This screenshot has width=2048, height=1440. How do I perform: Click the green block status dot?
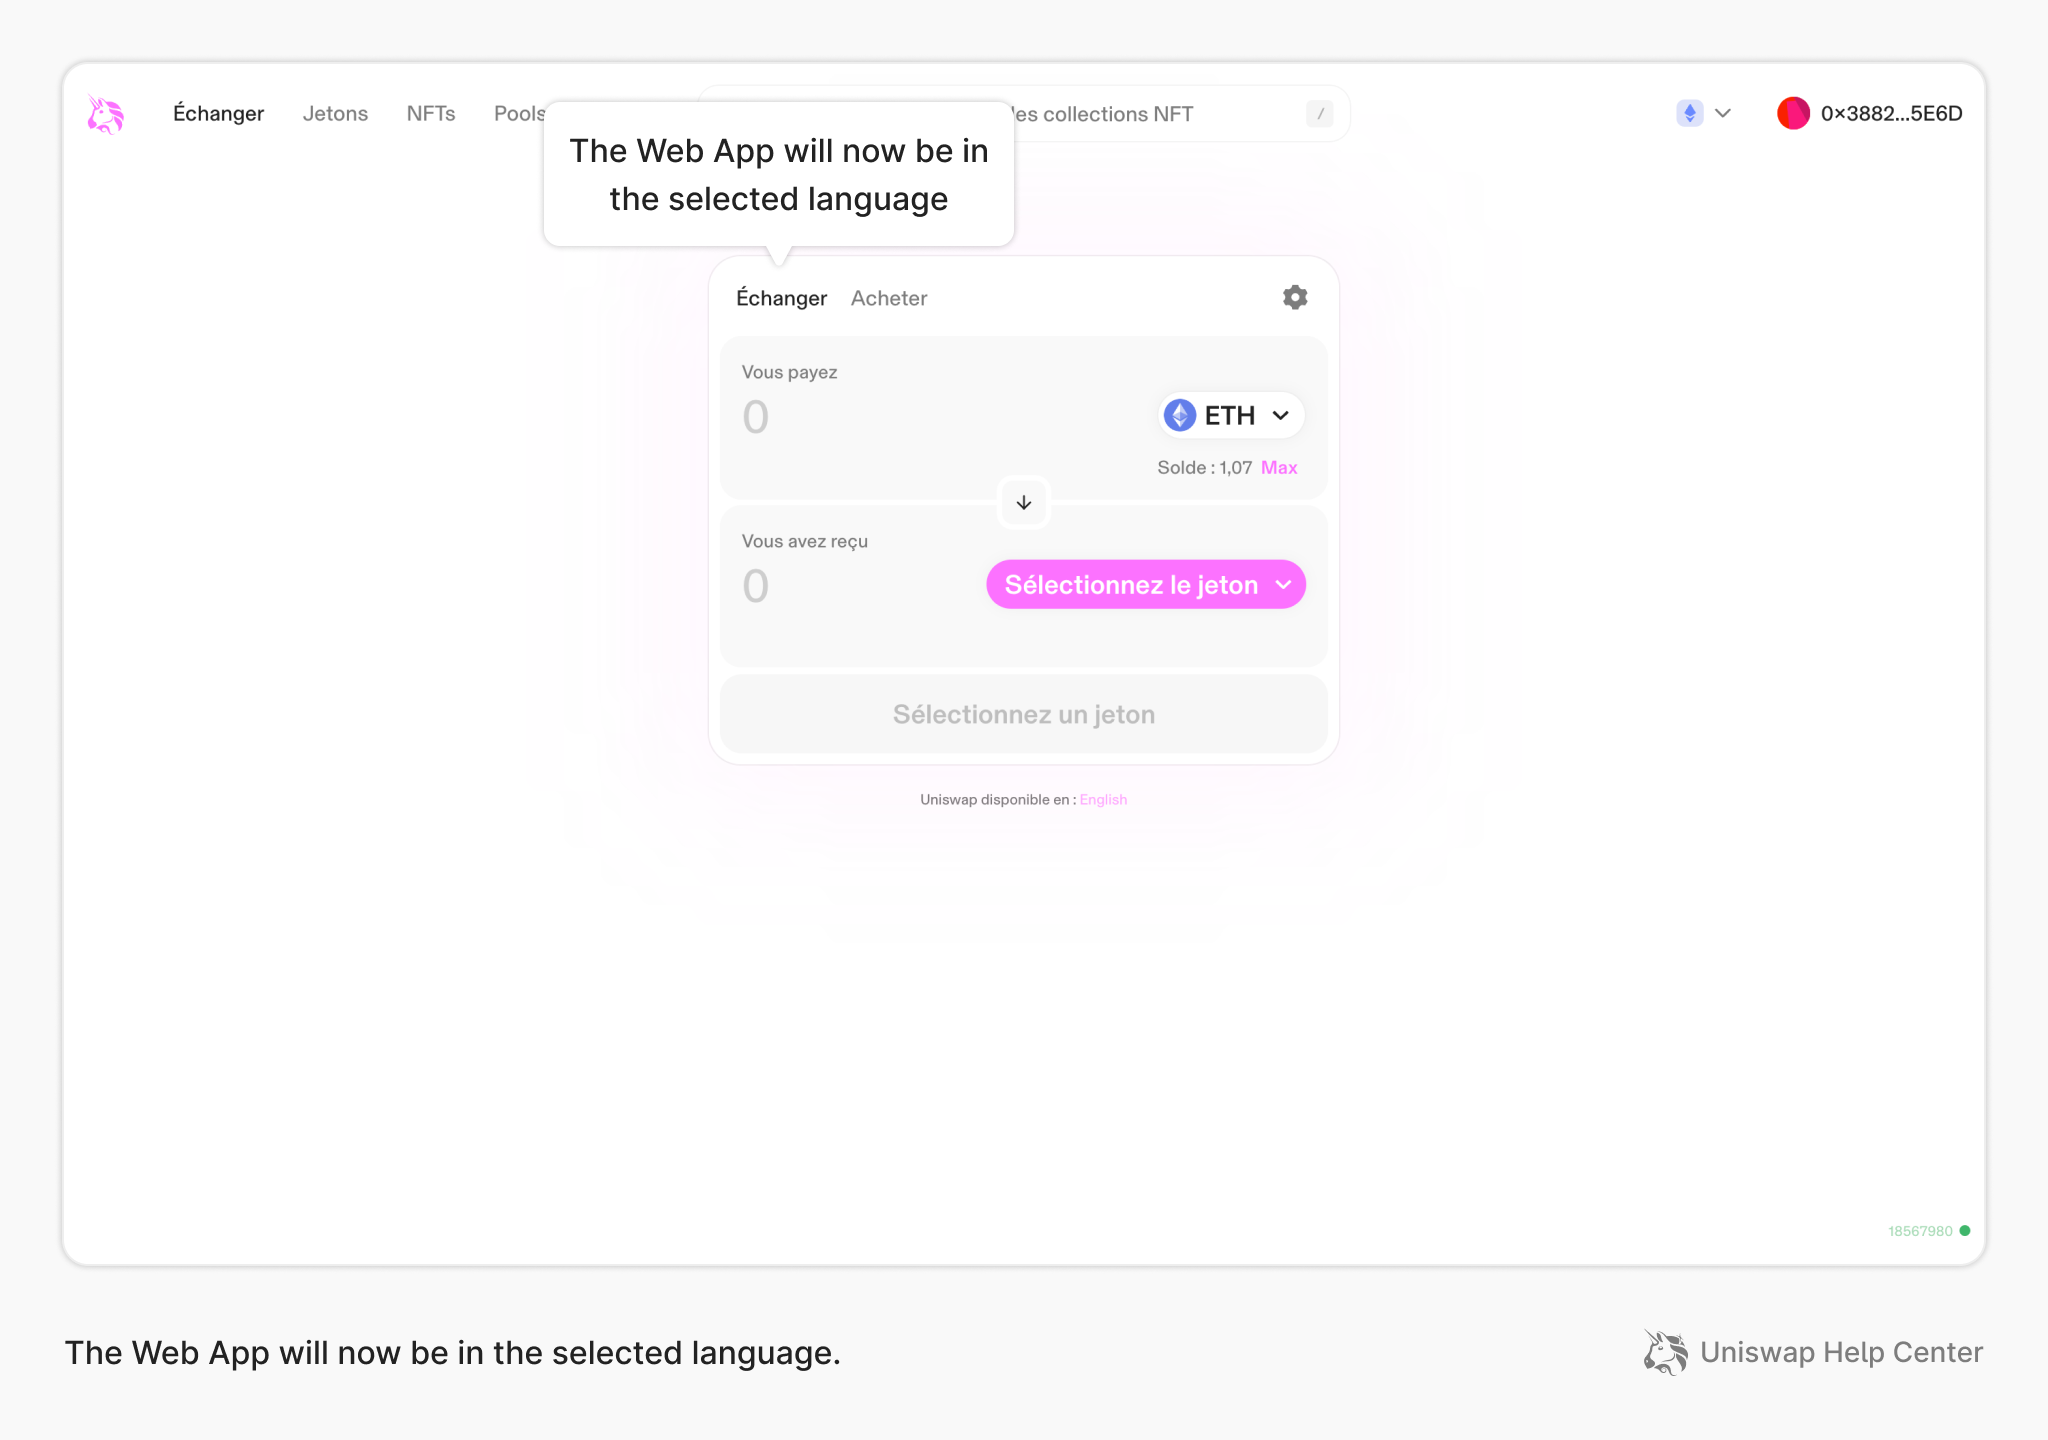click(x=1965, y=1231)
